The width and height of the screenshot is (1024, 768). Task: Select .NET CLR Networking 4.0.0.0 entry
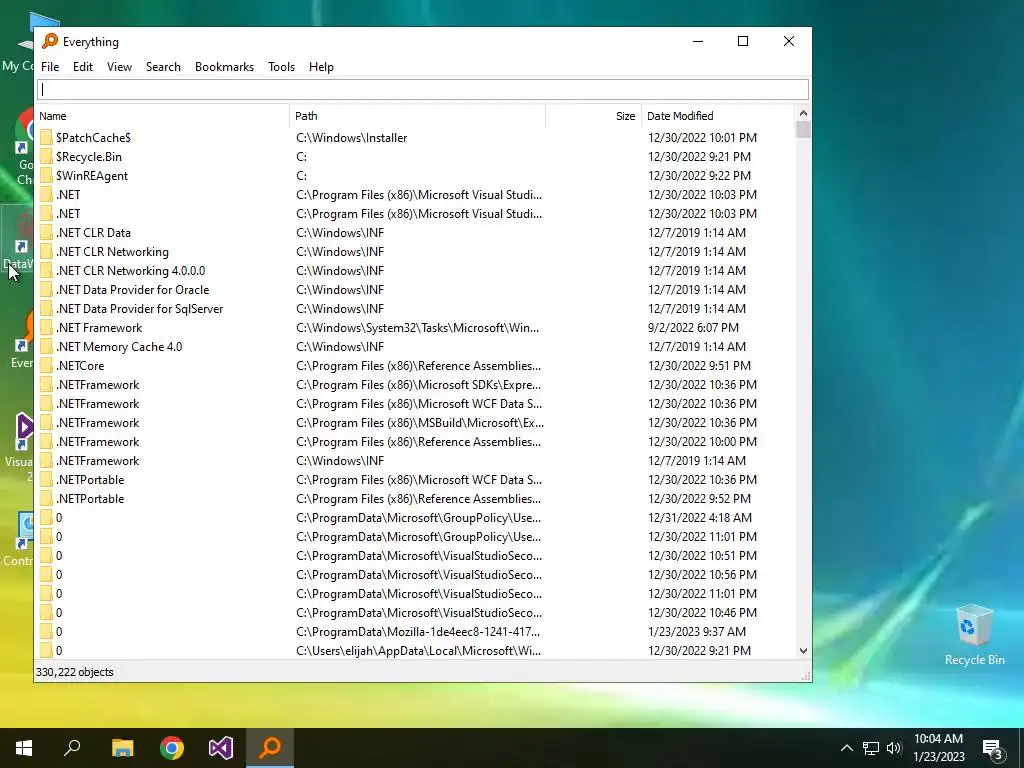131,270
